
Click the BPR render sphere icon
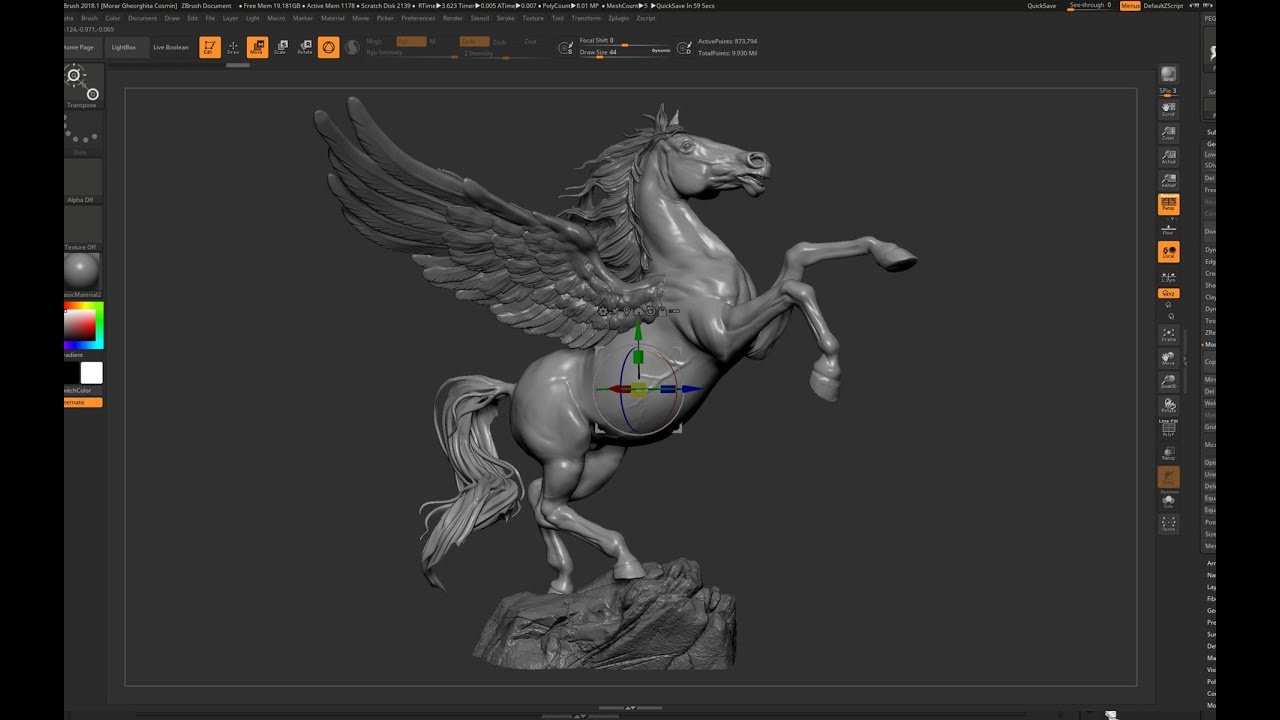[x=1168, y=75]
